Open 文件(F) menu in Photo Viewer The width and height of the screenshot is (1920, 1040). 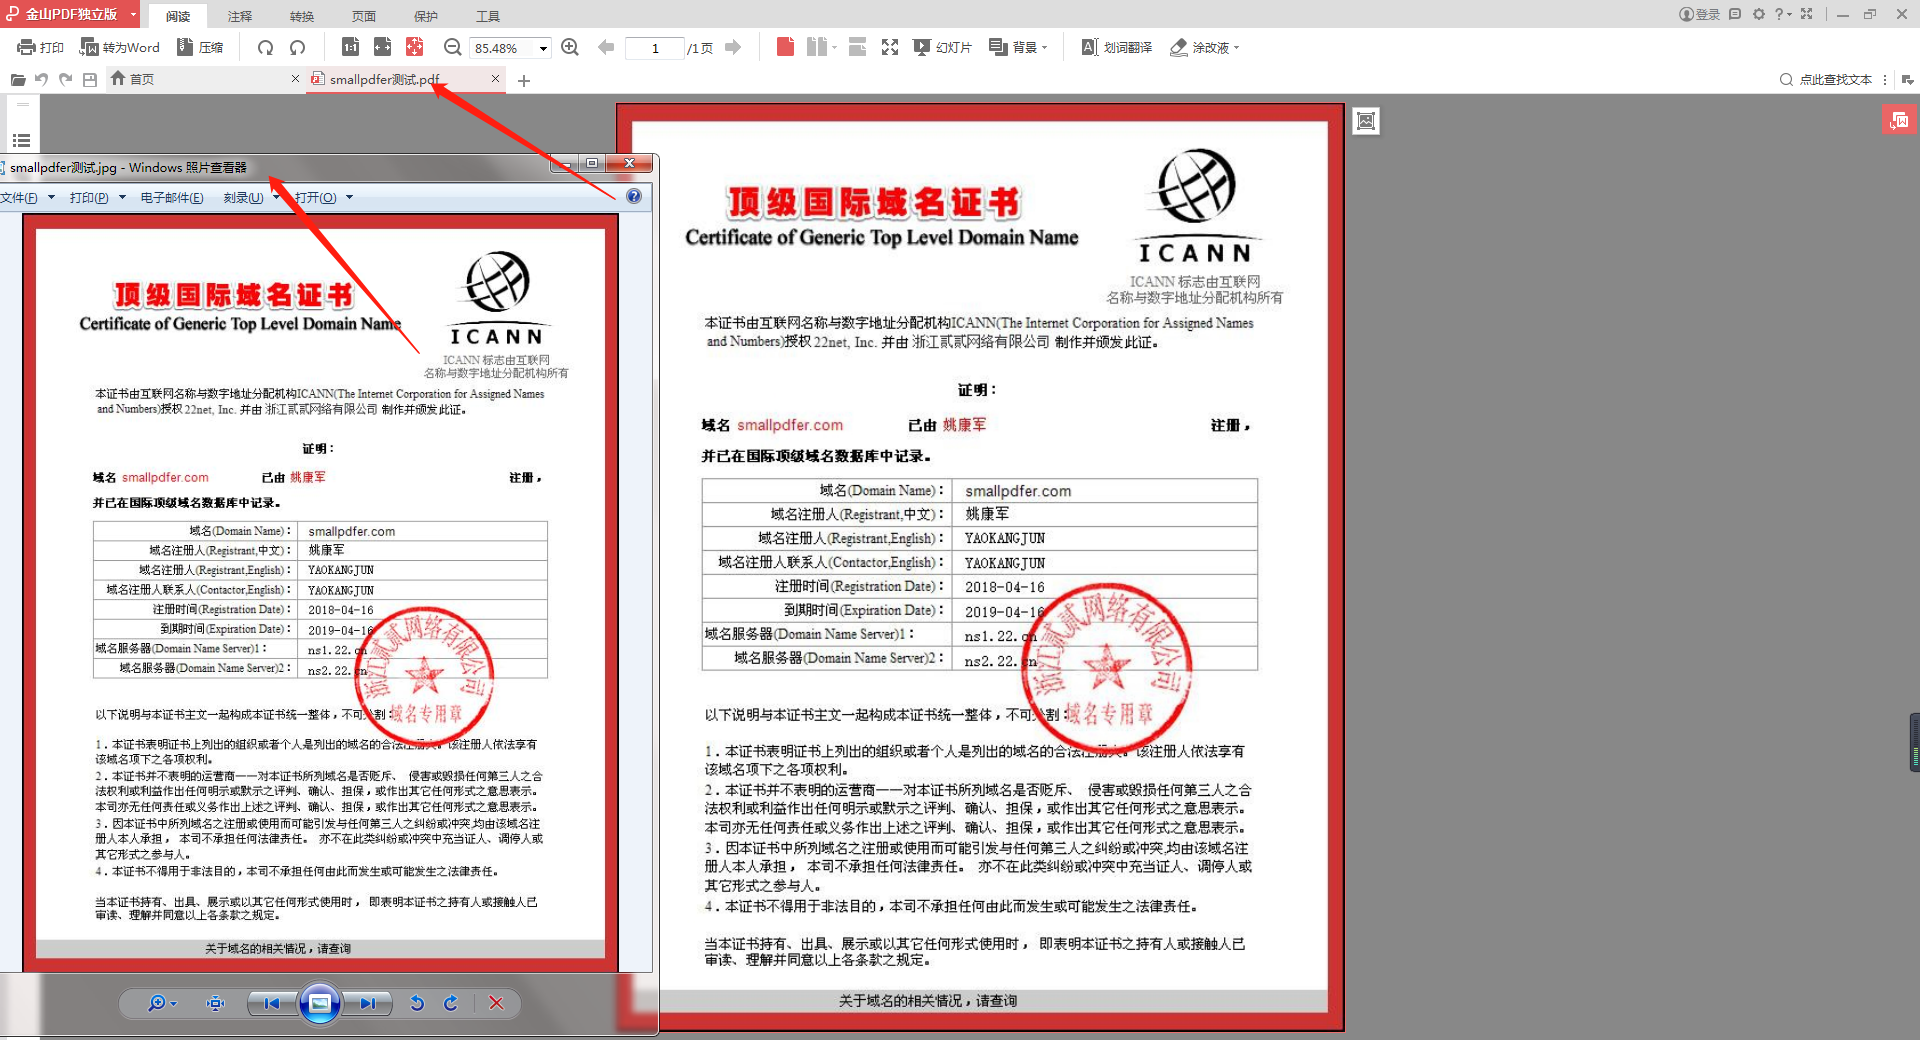point(27,197)
